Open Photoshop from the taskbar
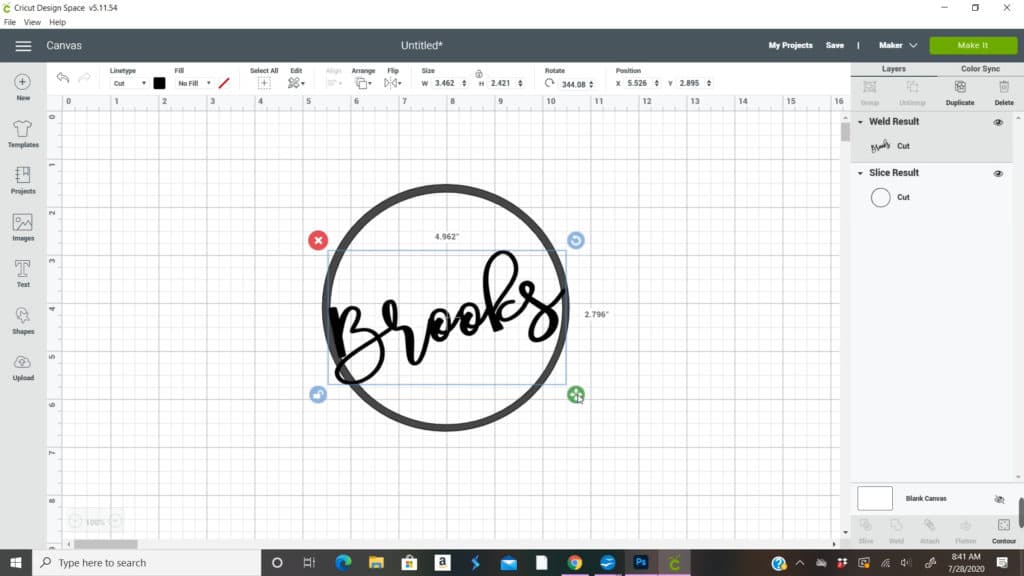 pyautogui.click(x=641, y=562)
